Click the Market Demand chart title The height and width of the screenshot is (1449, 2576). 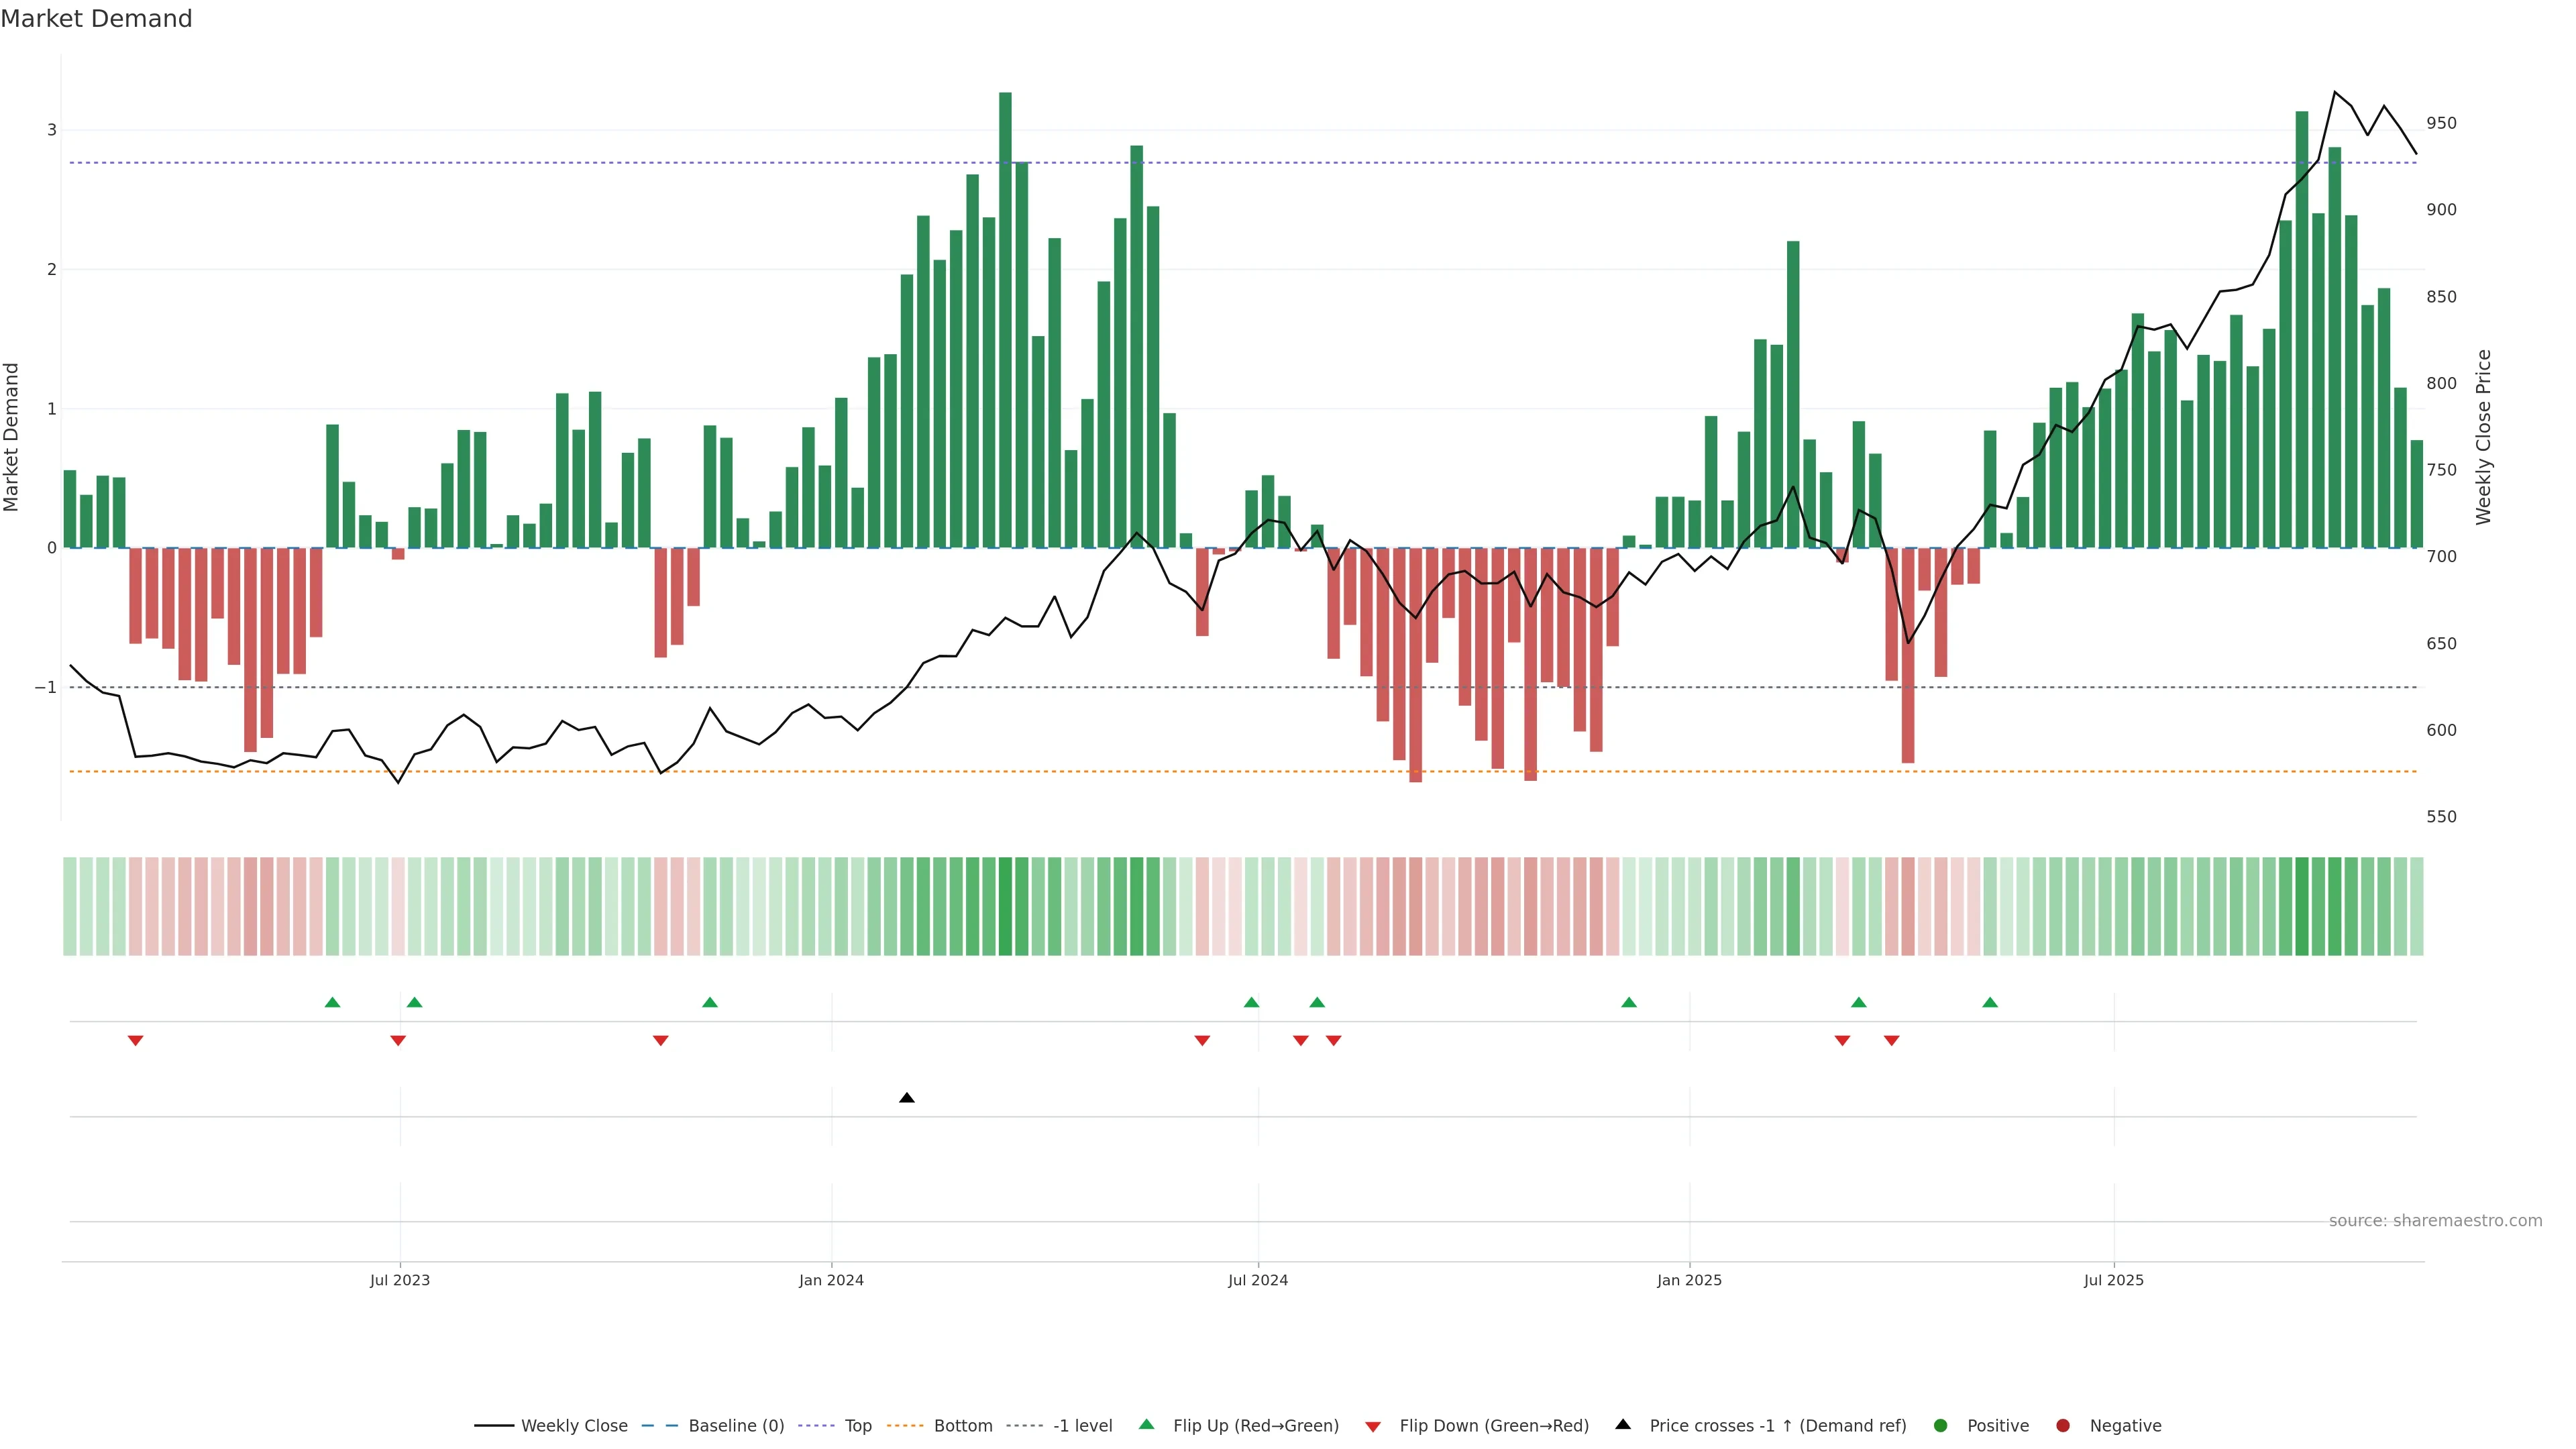pyautogui.click(x=96, y=19)
